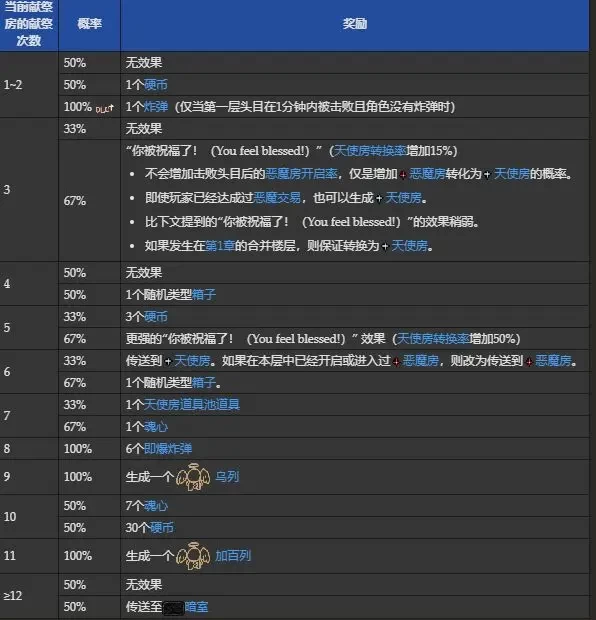Viewport: 596px width, 620px height.
Task: Select the ≥12 sacrifice count cell
Action: pos(29,595)
